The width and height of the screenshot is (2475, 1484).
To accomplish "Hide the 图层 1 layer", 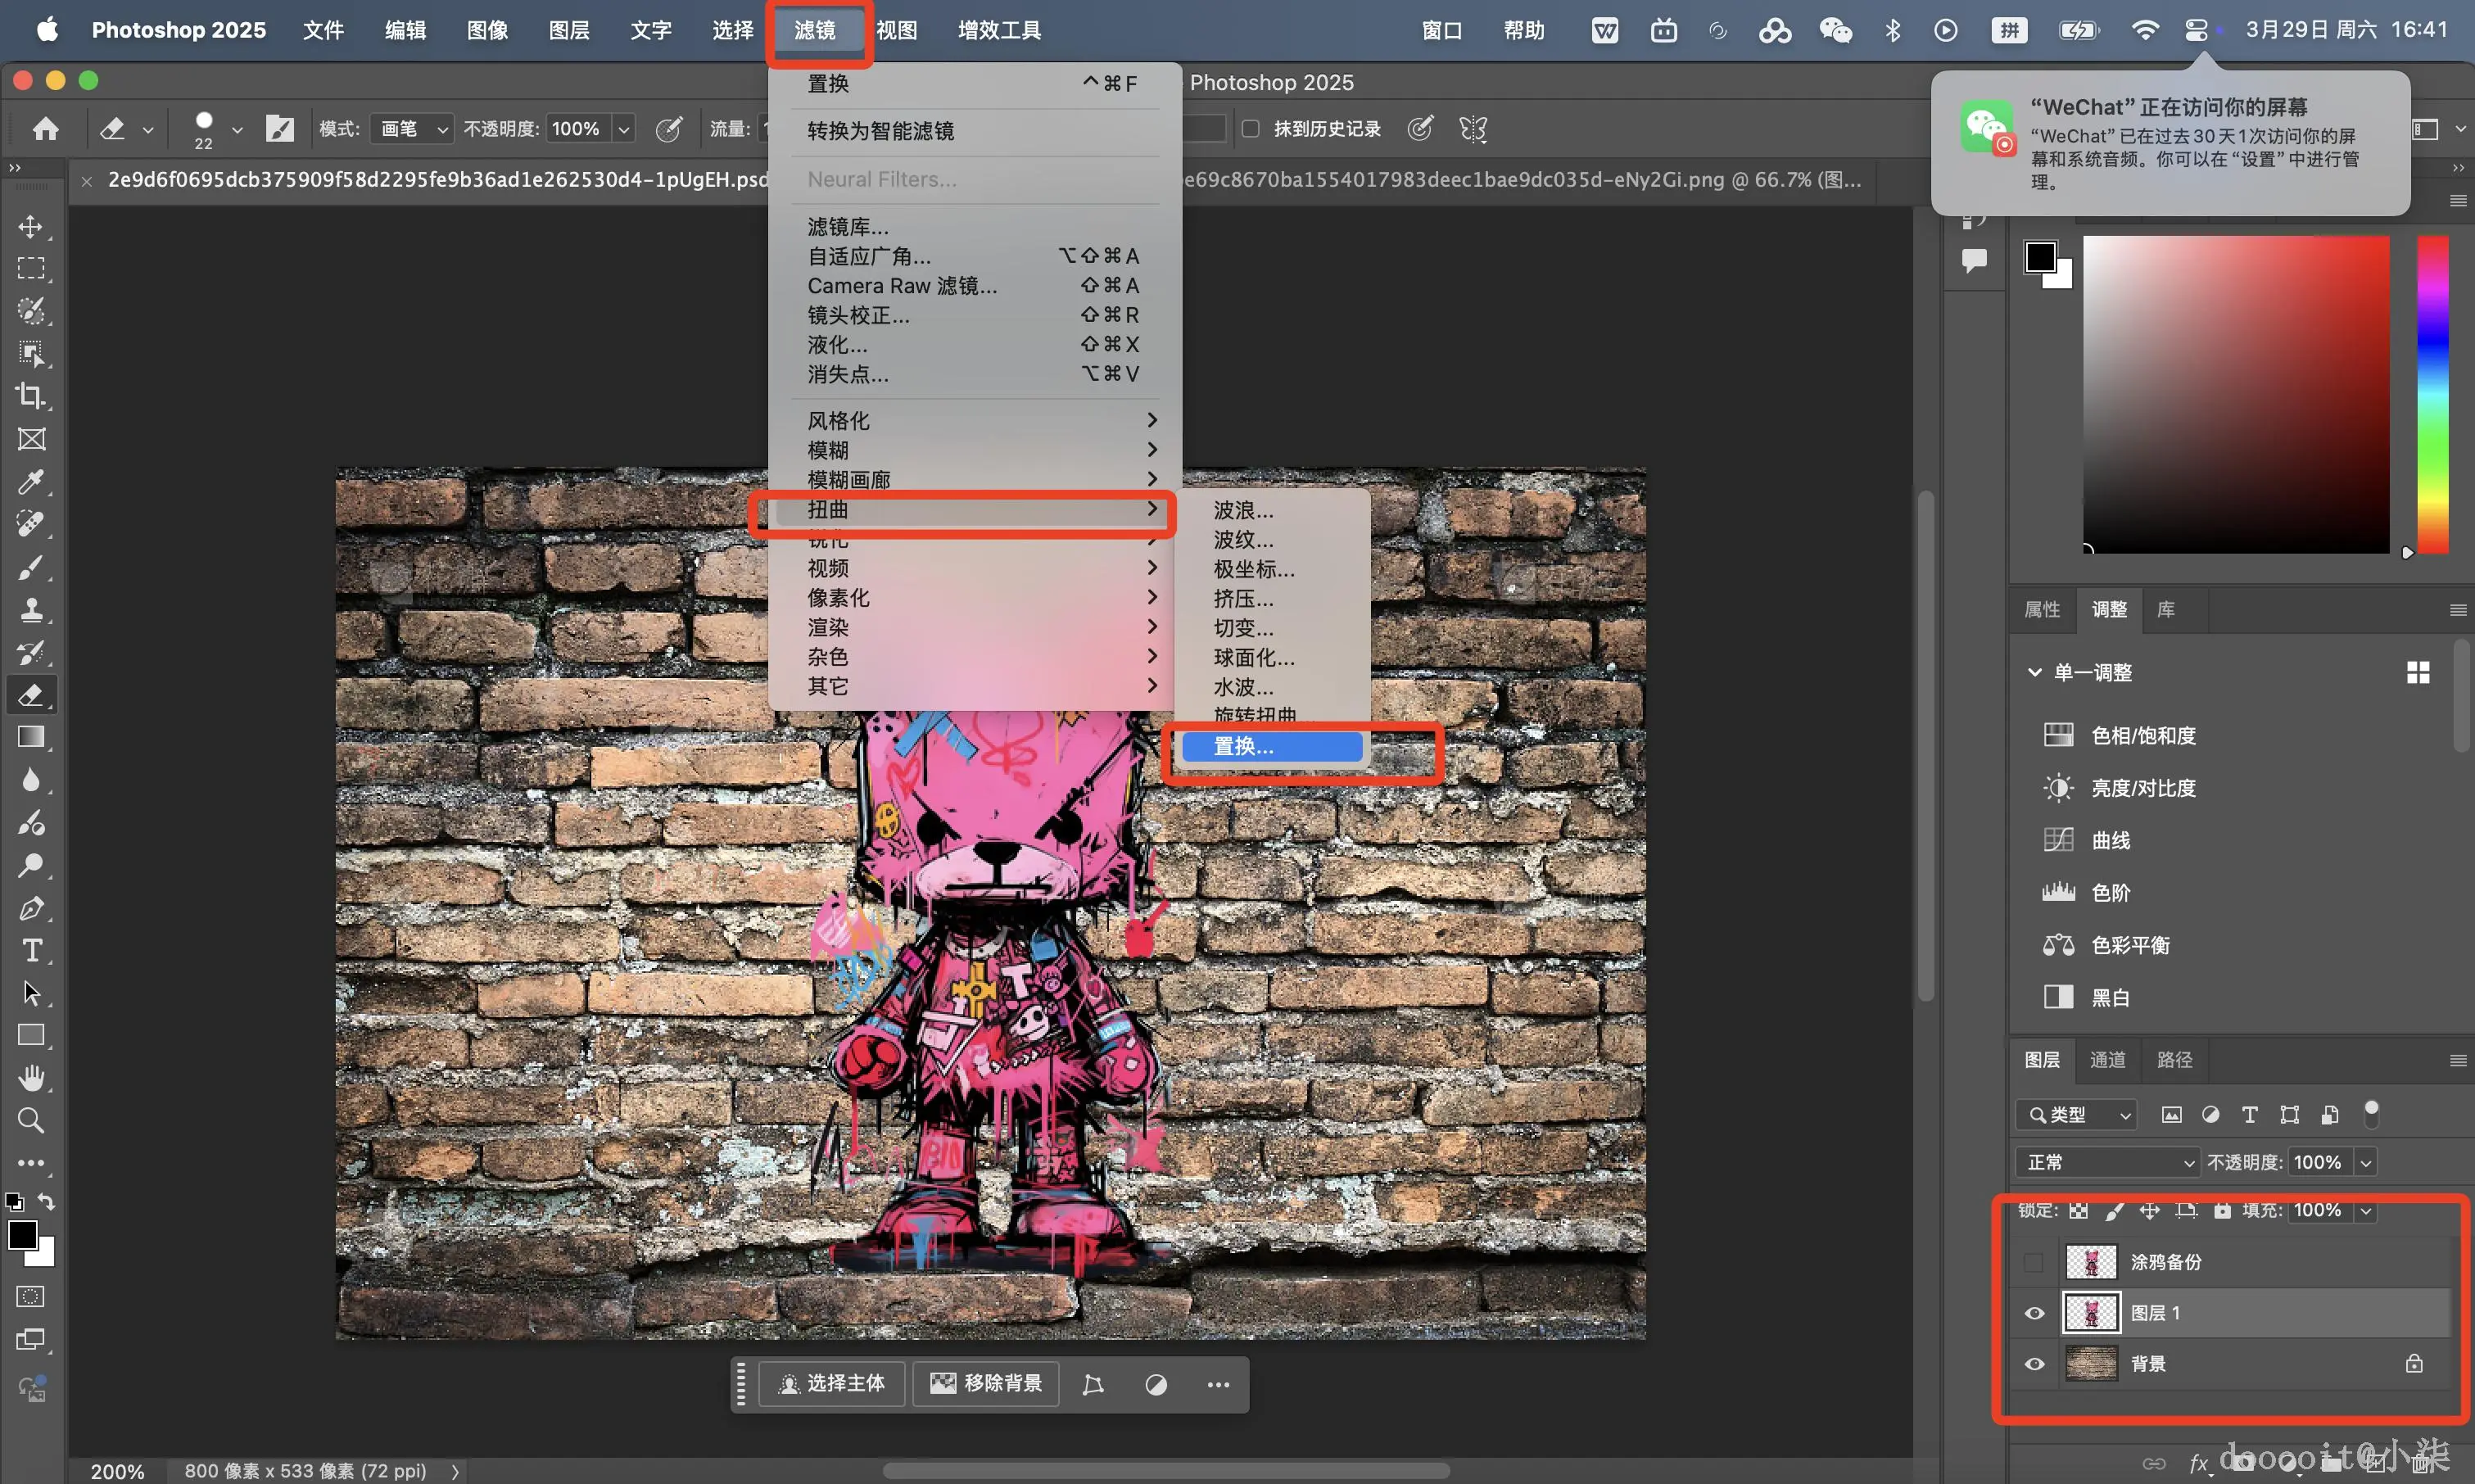I will click(2034, 1313).
